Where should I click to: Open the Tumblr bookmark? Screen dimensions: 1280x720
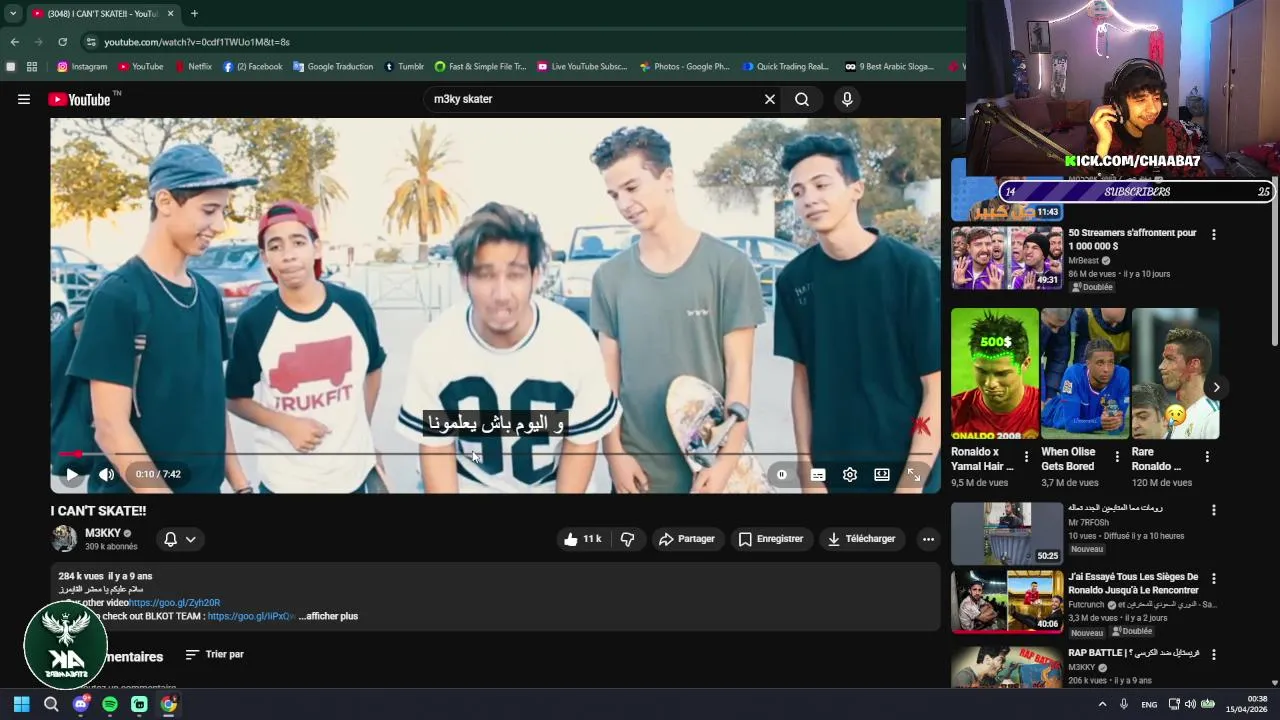(x=404, y=67)
